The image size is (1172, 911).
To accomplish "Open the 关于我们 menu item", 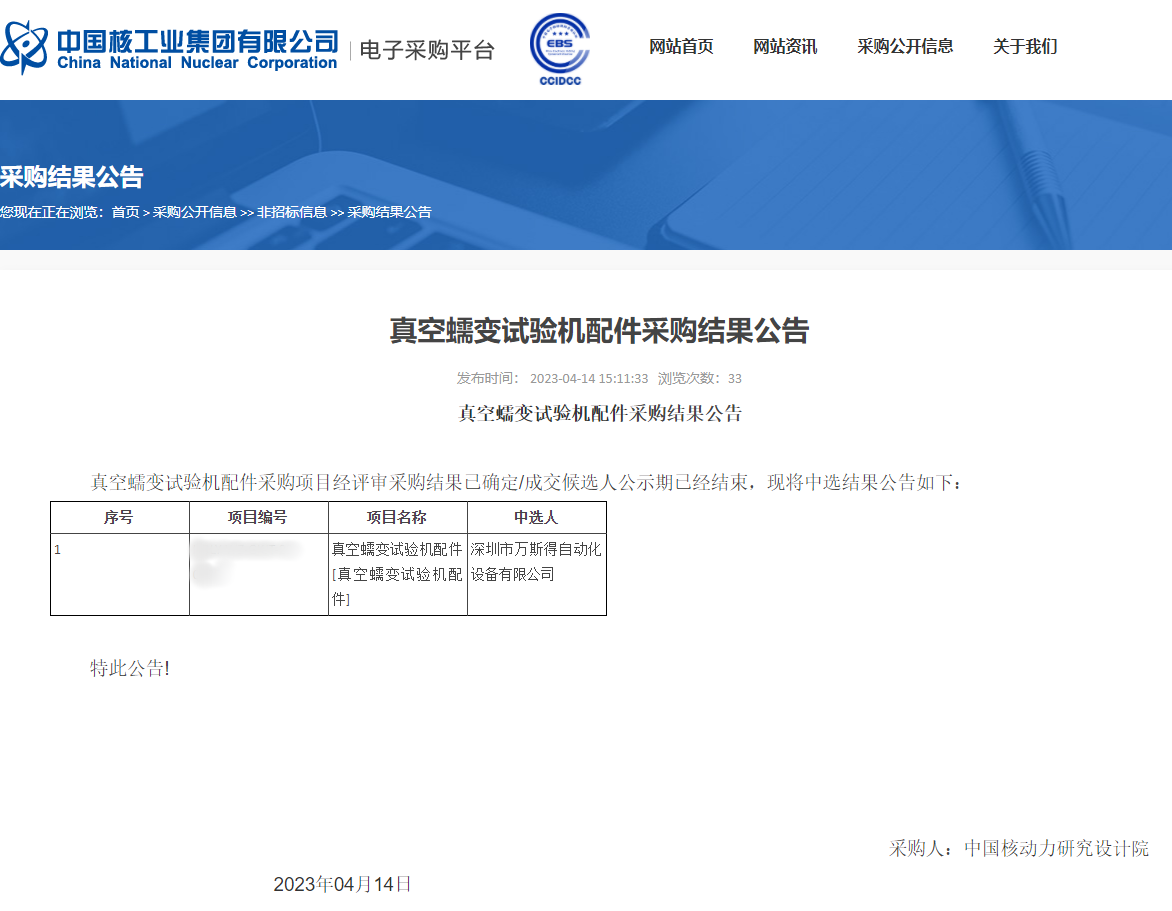I will click(x=1025, y=46).
